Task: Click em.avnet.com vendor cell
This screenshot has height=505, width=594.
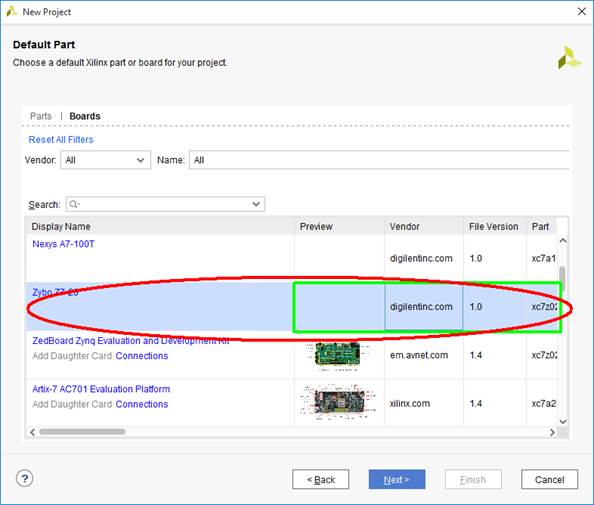Action: click(419, 355)
